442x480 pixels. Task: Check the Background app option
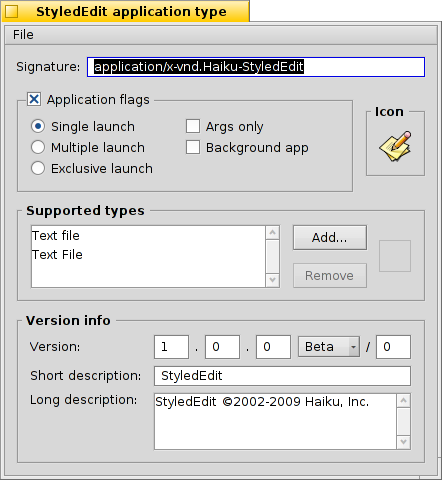pyautogui.click(x=193, y=147)
